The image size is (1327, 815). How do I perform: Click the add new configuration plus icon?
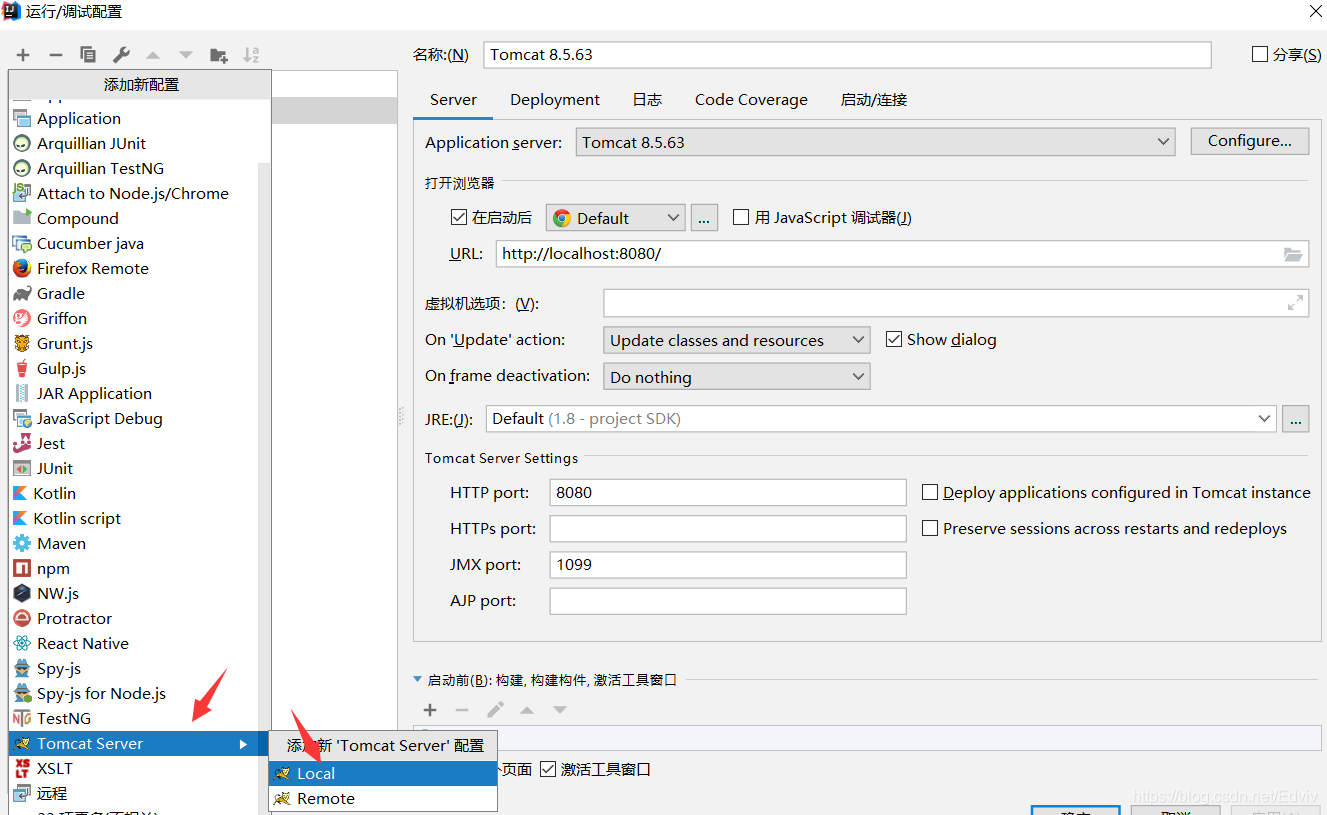(x=23, y=55)
